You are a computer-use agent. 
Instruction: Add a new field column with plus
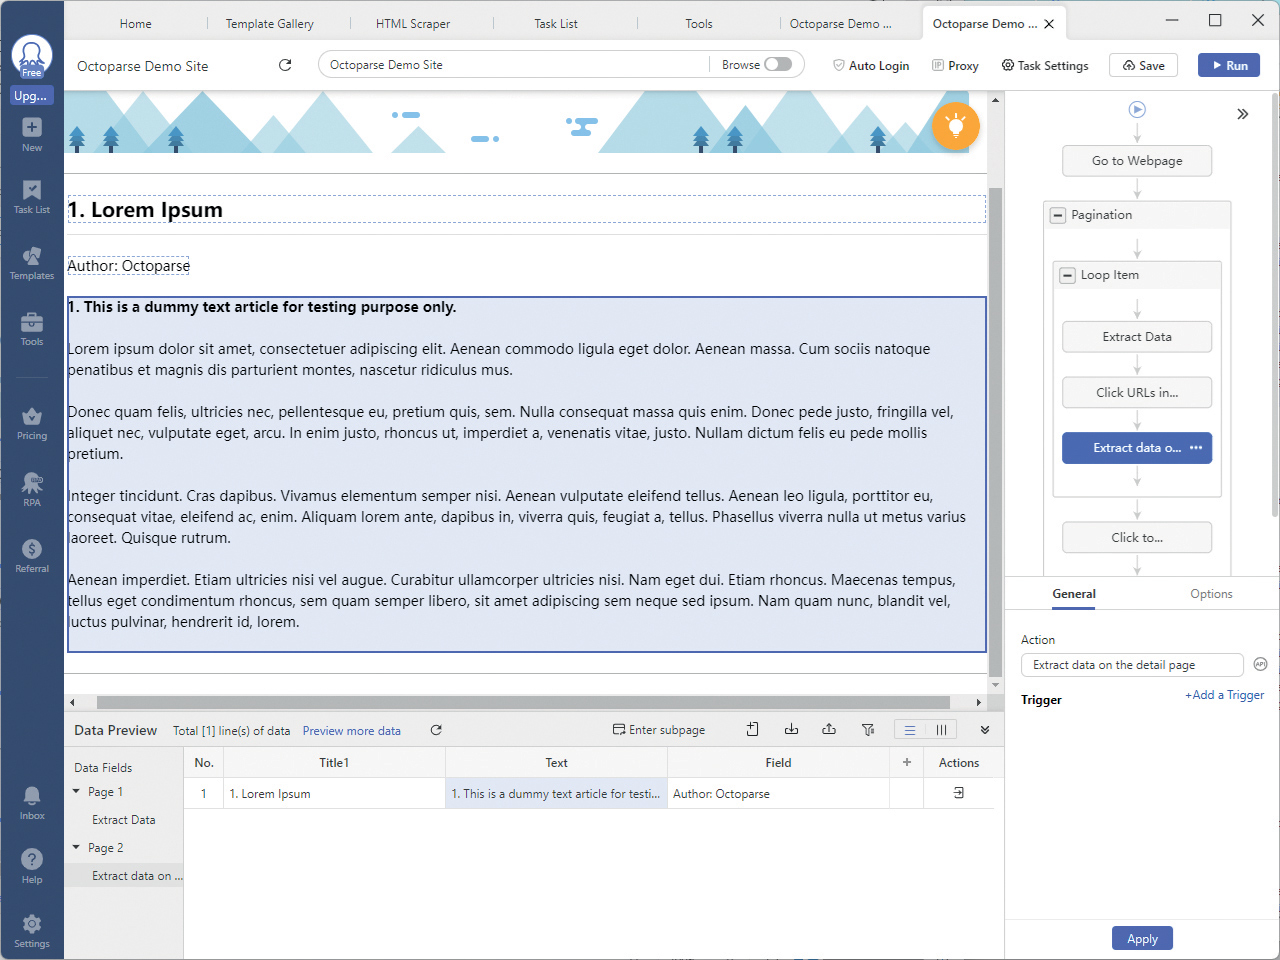pos(907,762)
